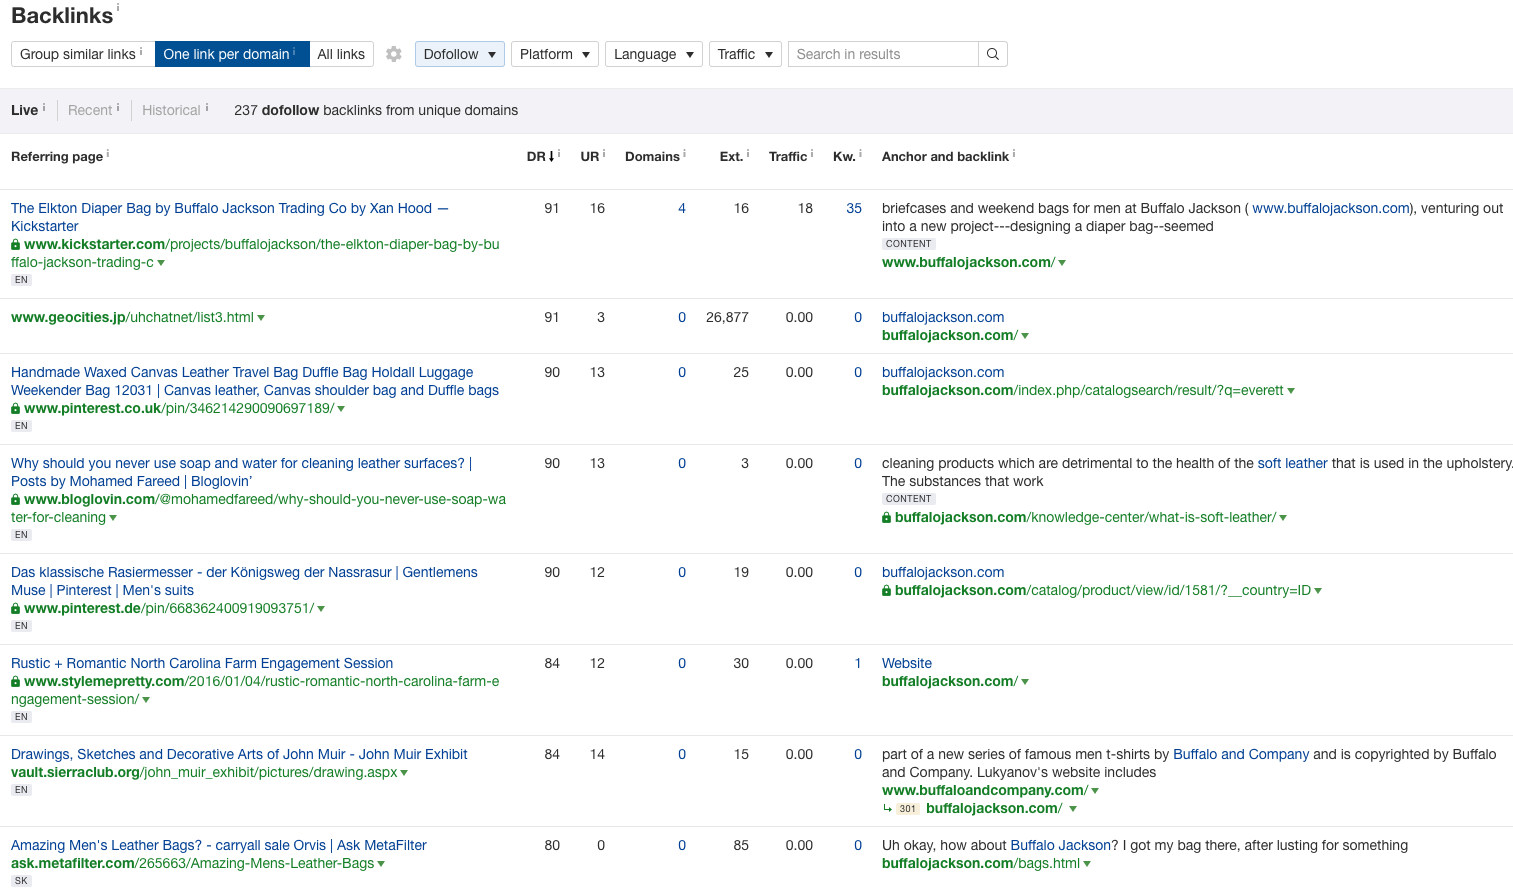Sort by the Domains column header
The image size is (1513, 895).
[x=652, y=156]
